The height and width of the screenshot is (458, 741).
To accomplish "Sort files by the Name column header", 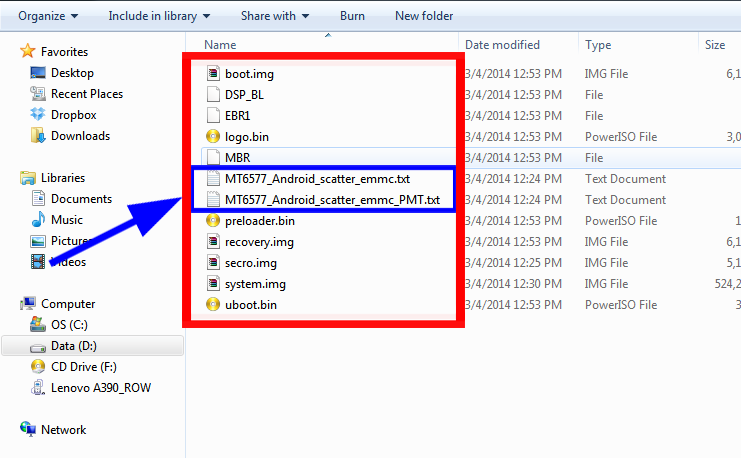I will pyautogui.click(x=220, y=45).
